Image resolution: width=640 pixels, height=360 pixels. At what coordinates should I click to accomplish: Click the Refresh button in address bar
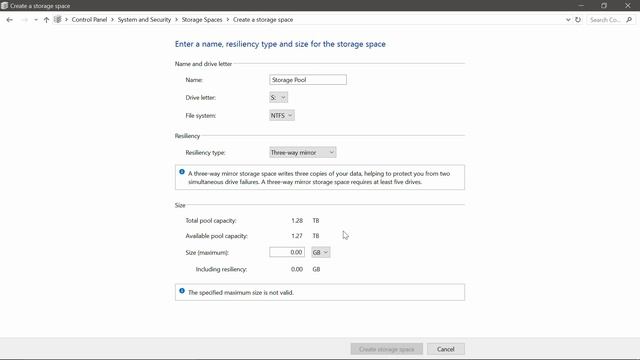pos(578,20)
